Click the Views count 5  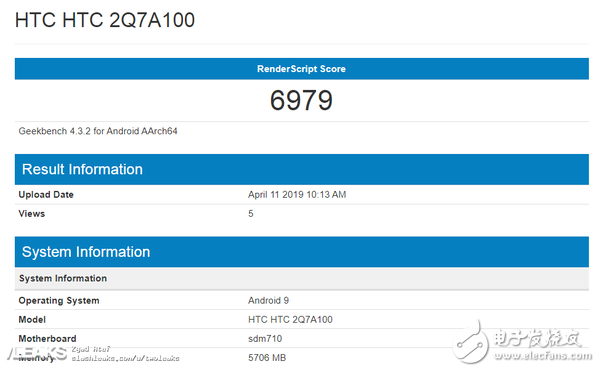coord(251,214)
